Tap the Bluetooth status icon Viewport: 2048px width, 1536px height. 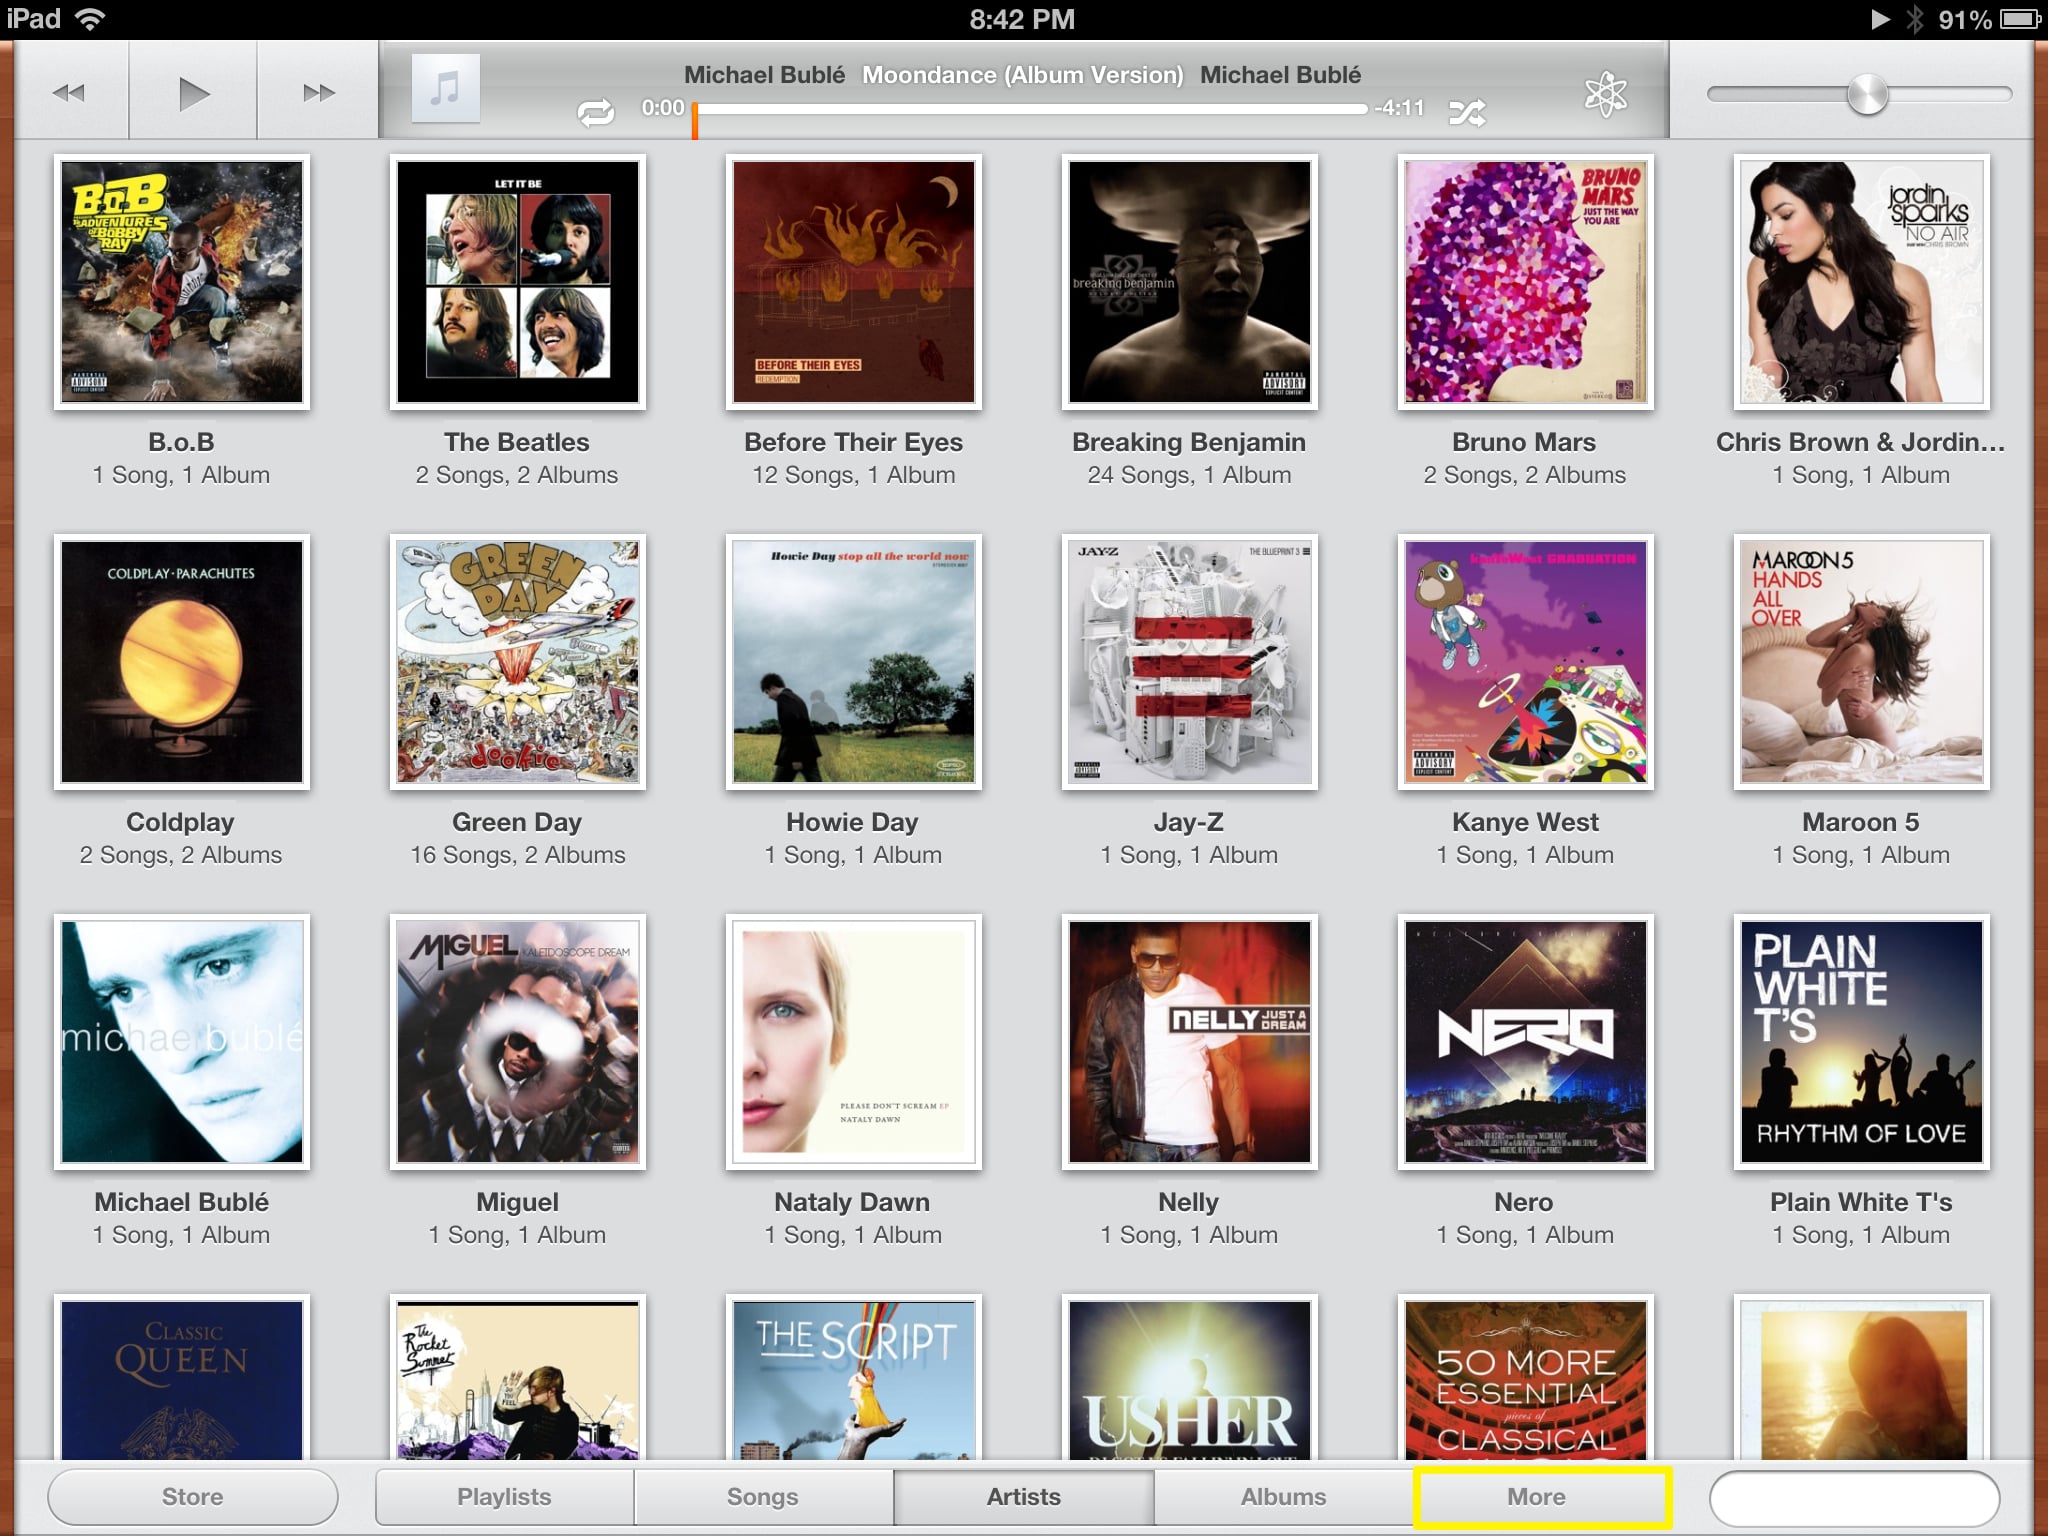(1913, 19)
